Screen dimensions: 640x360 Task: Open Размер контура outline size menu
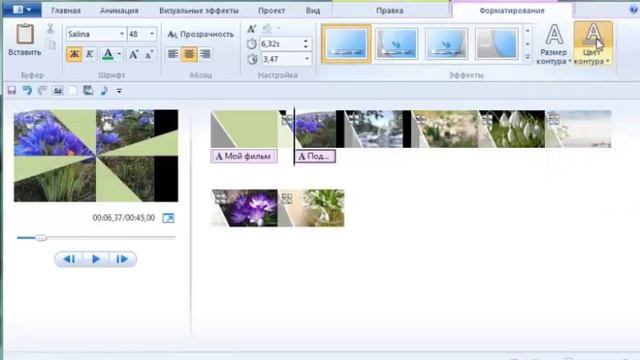click(553, 44)
